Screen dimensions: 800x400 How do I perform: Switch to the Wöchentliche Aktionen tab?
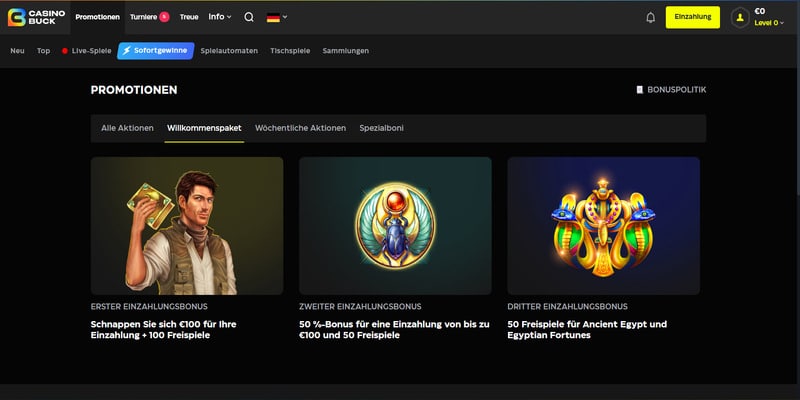(301, 128)
